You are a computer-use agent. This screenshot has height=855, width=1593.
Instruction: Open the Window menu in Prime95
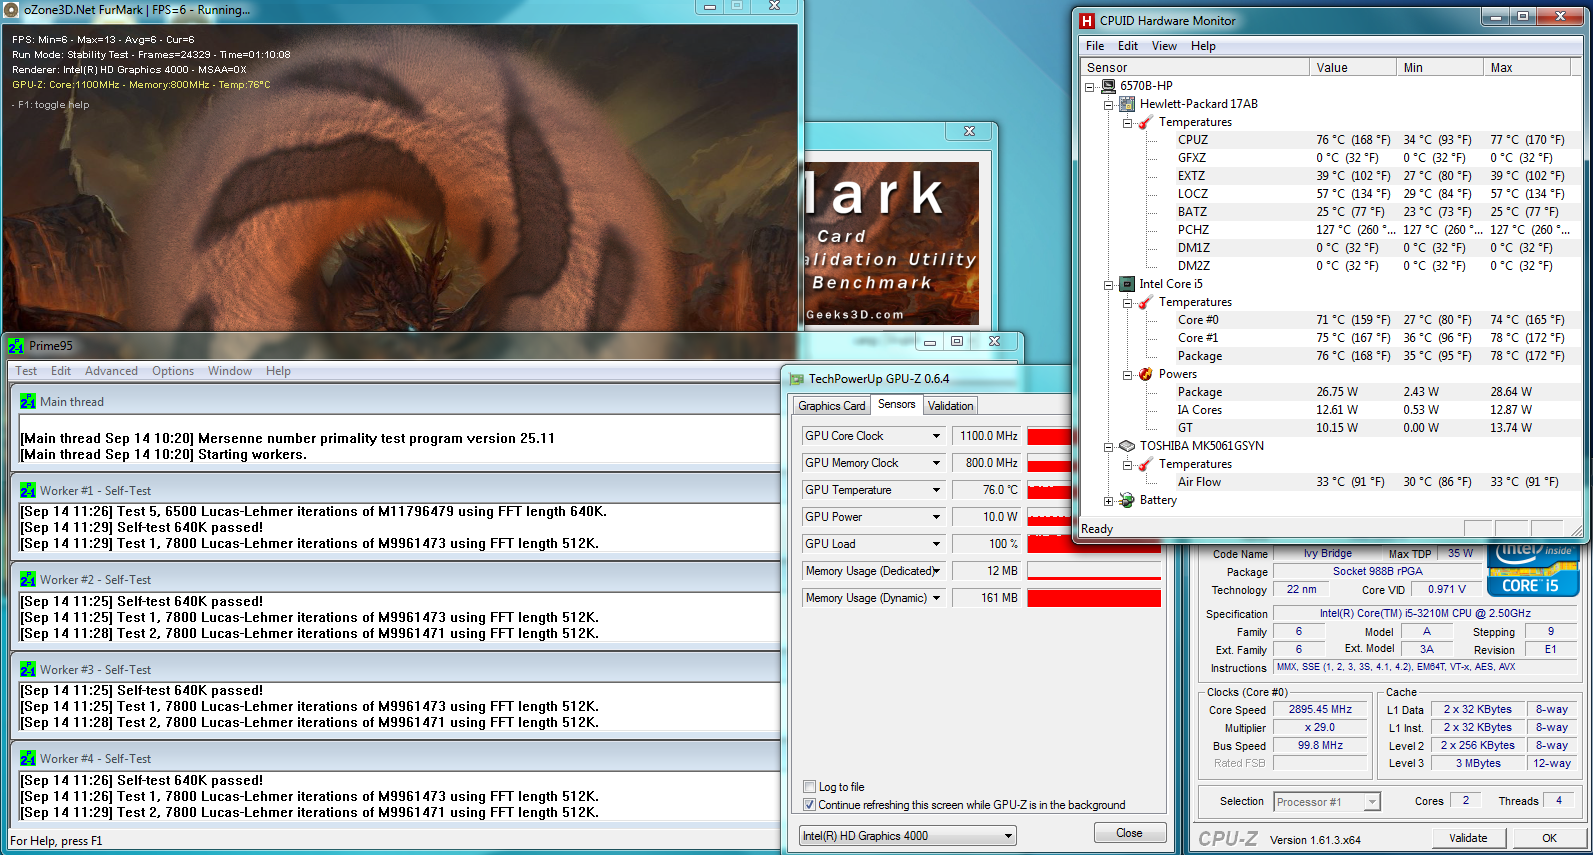230,371
